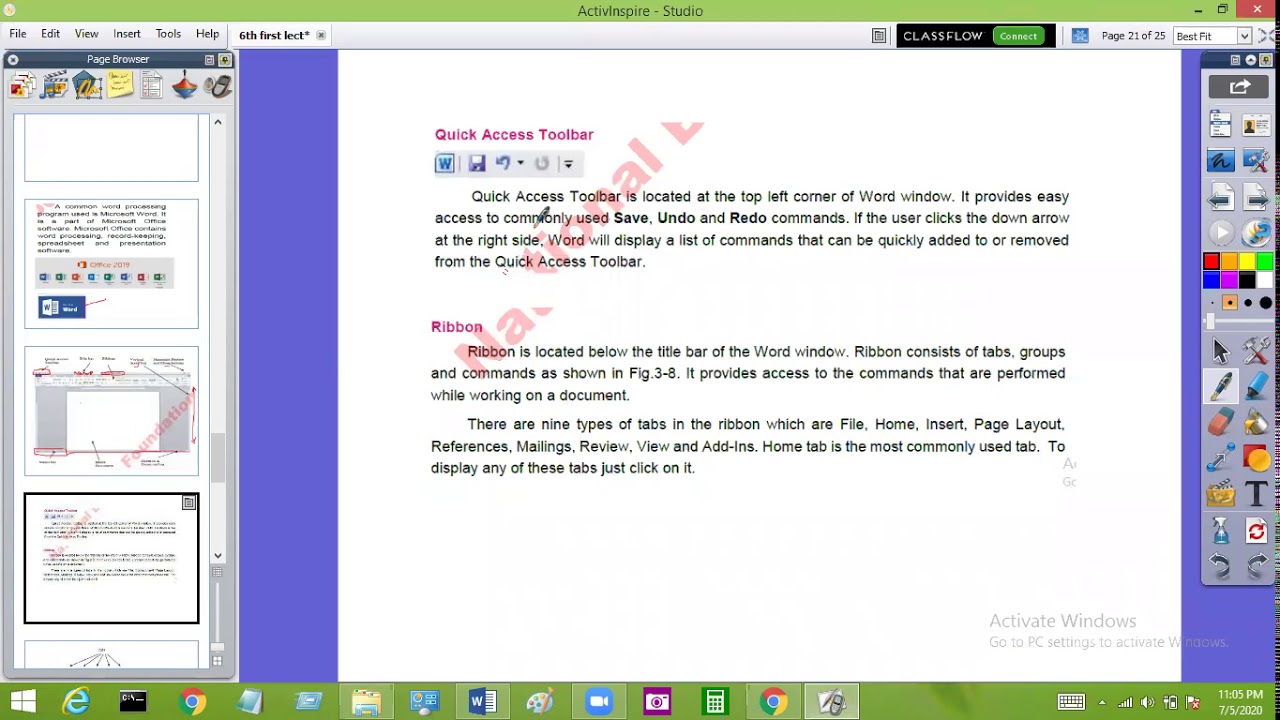Screen dimensions: 1280x720
Task: Select the Highlighter tool
Action: click(x=1257, y=387)
